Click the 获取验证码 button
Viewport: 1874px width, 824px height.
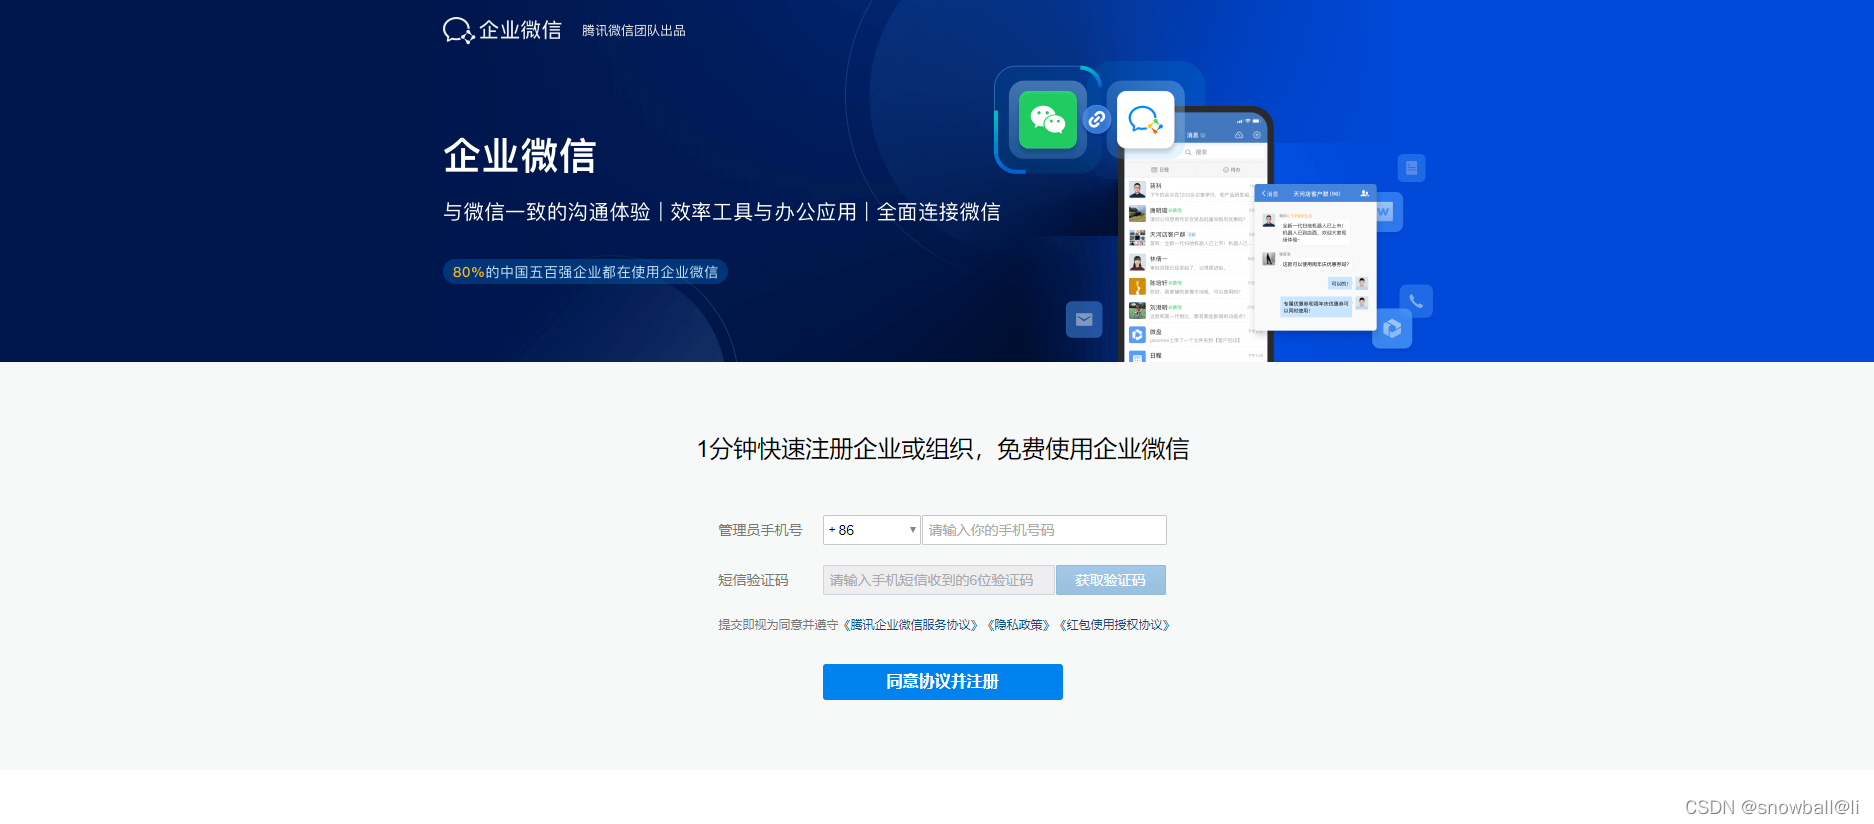click(1110, 580)
